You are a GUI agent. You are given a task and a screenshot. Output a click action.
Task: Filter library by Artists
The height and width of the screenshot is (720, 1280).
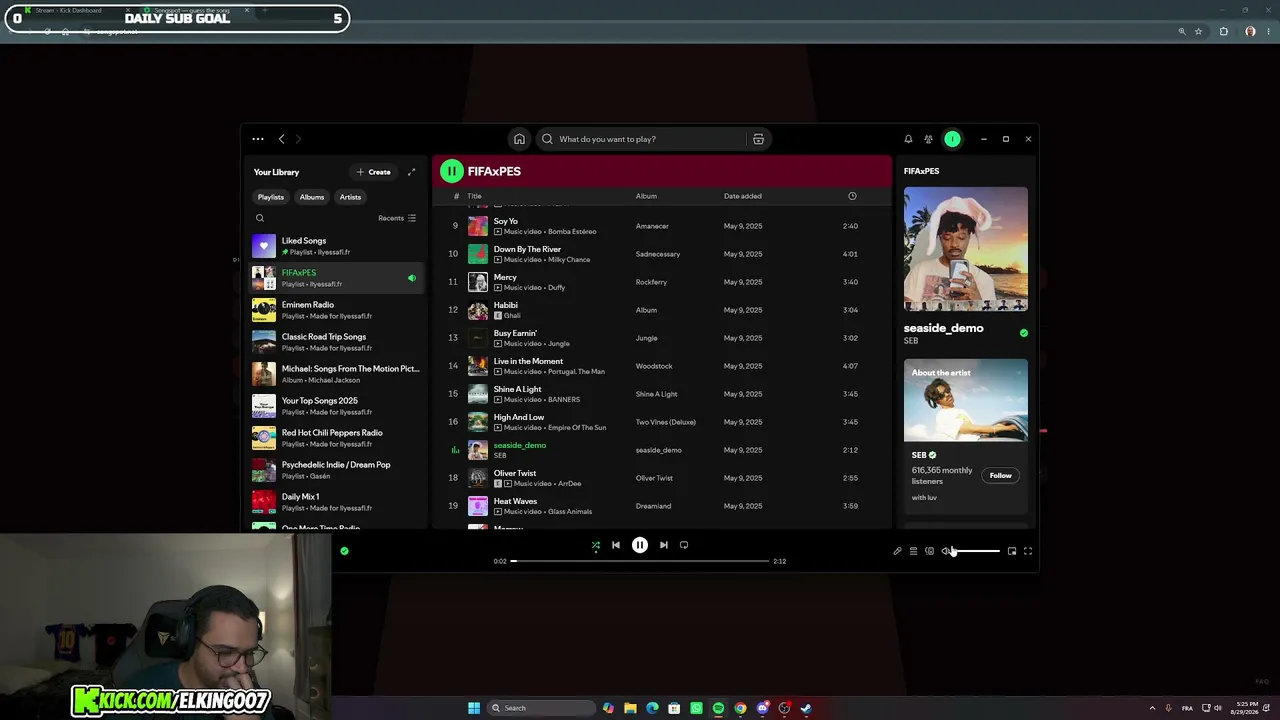(x=350, y=197)
